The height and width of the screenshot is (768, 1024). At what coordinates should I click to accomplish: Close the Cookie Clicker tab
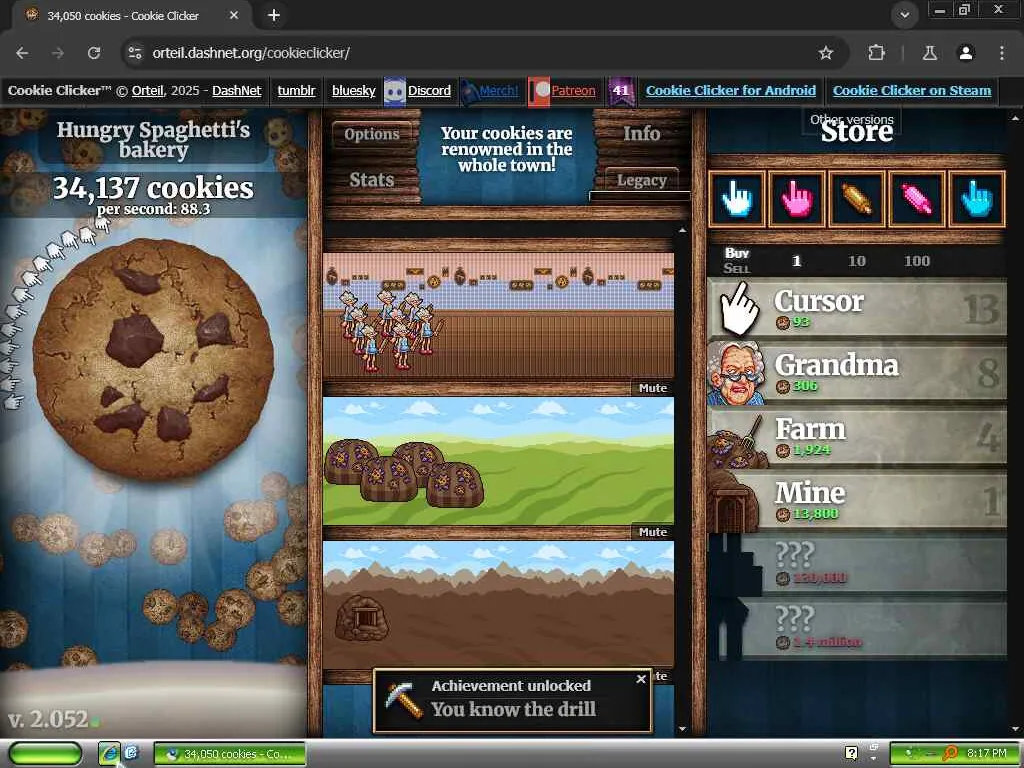(x=234, y=15)
